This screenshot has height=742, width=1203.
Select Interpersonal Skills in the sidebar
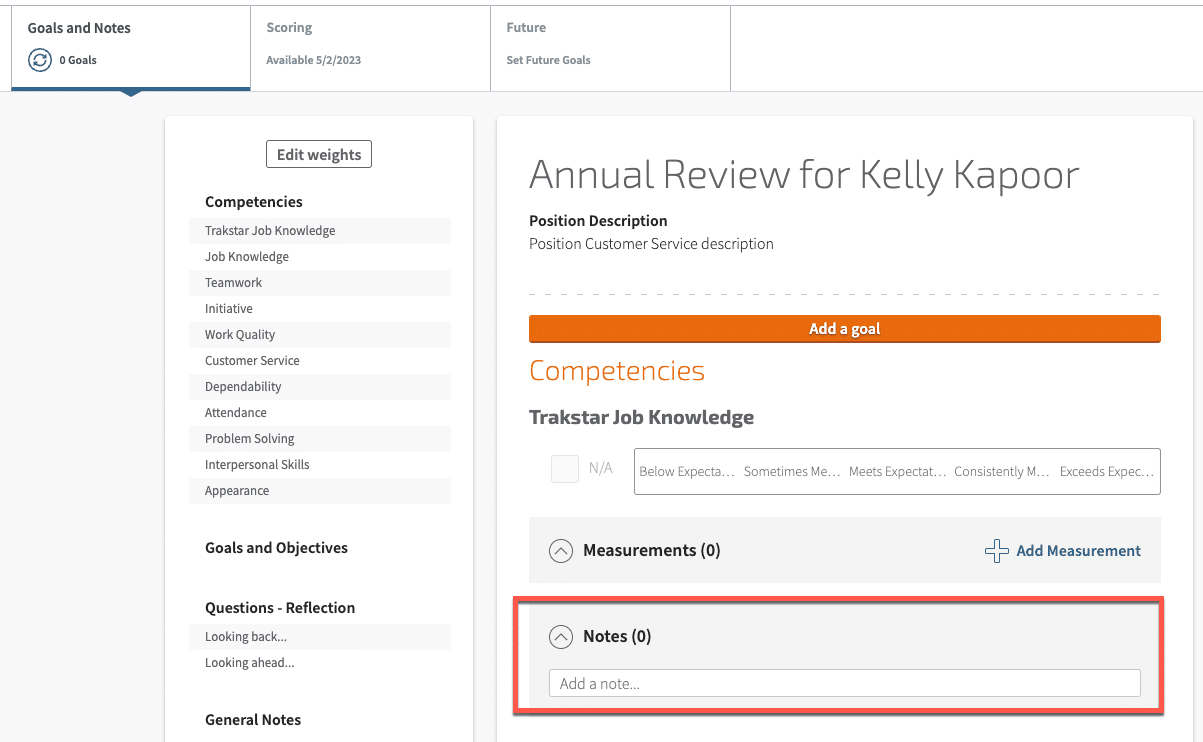(257, 465)
